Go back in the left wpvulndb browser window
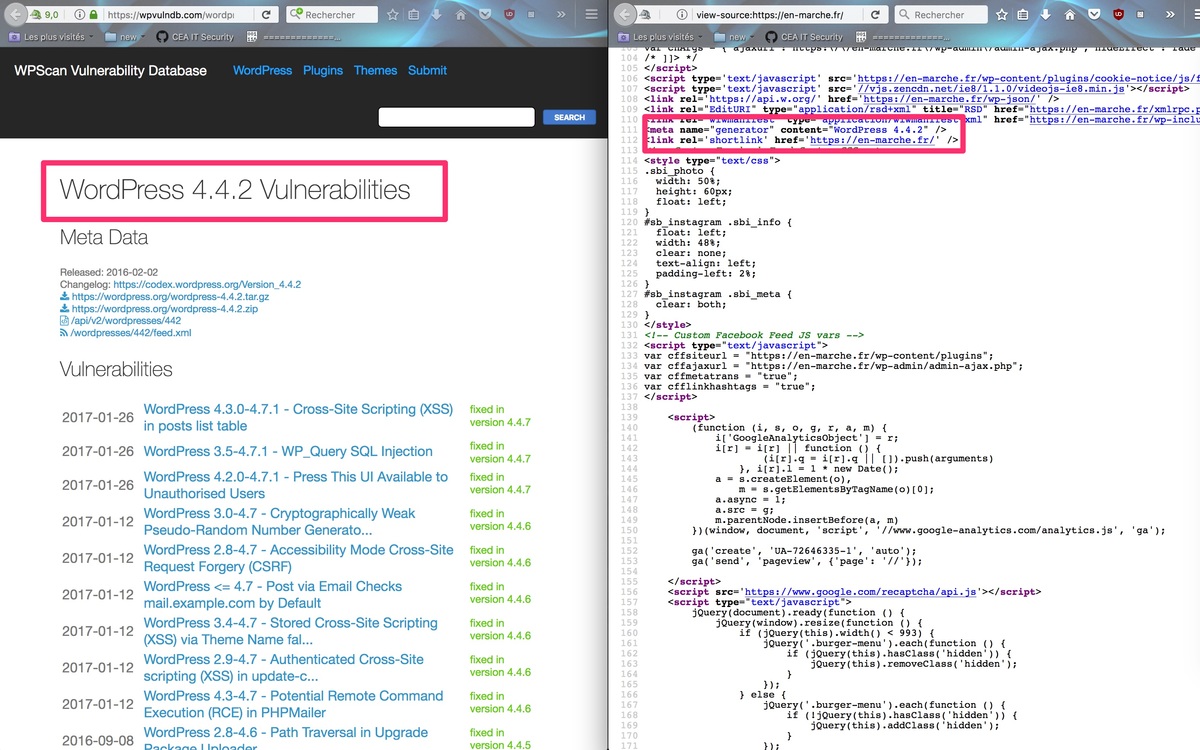The height and width of the screenshot is (750, 1200). 16,15
